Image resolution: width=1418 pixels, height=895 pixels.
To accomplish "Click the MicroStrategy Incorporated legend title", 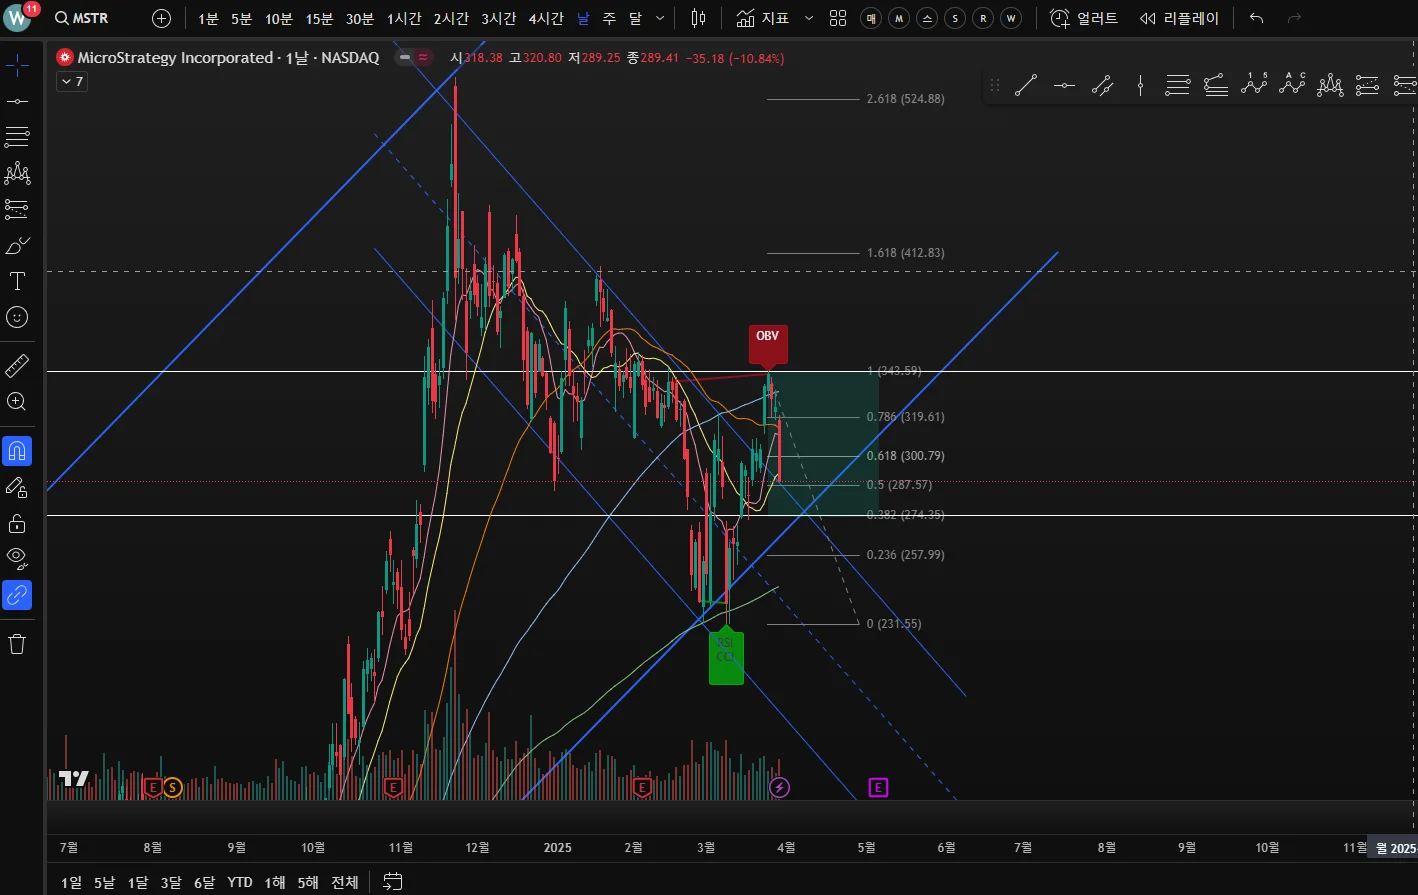I will point(175,58).
